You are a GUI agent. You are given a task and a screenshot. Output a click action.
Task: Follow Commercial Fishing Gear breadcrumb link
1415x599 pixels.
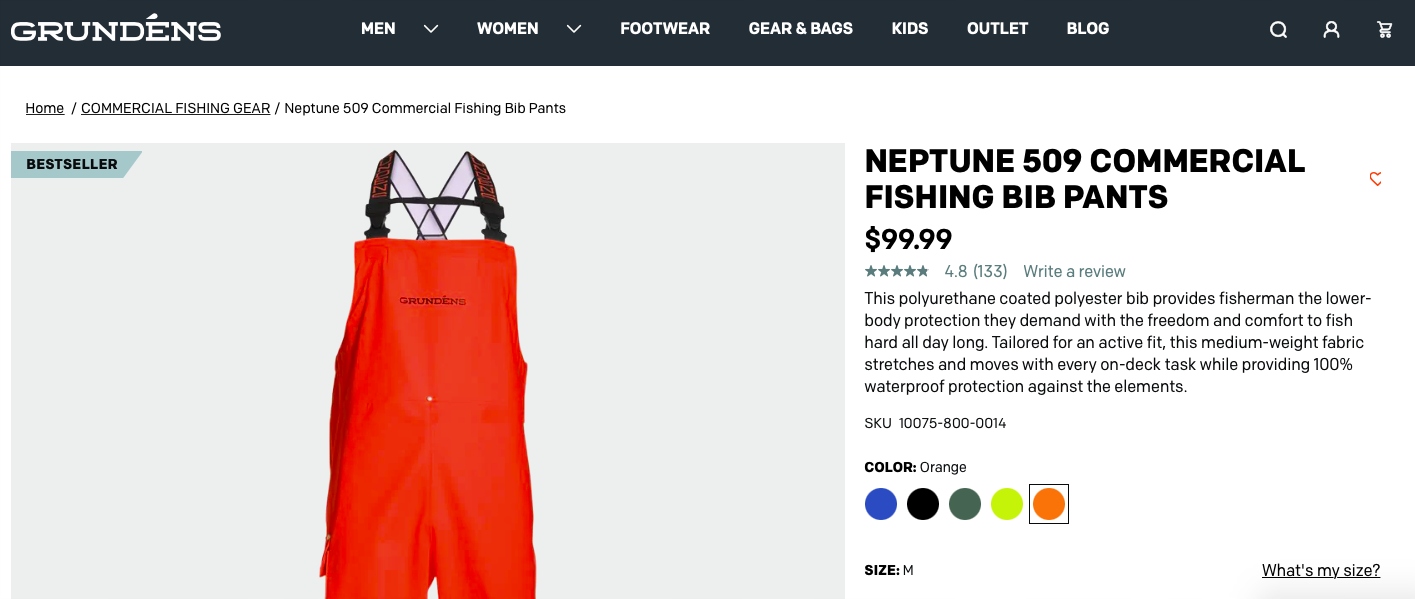pyautogui.click(x=176, y=108)
